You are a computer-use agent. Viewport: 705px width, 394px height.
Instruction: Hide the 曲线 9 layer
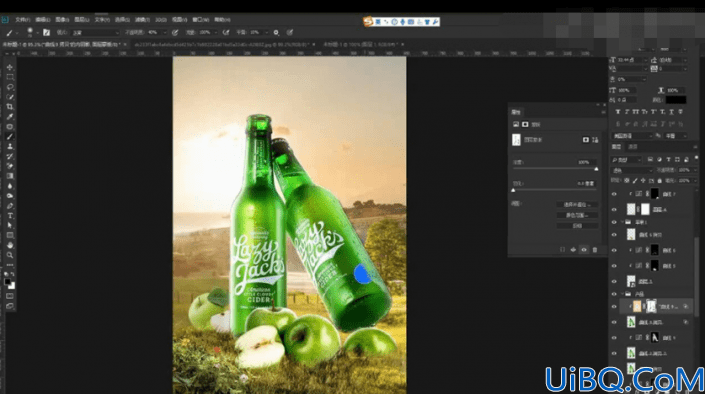(614, 337)
